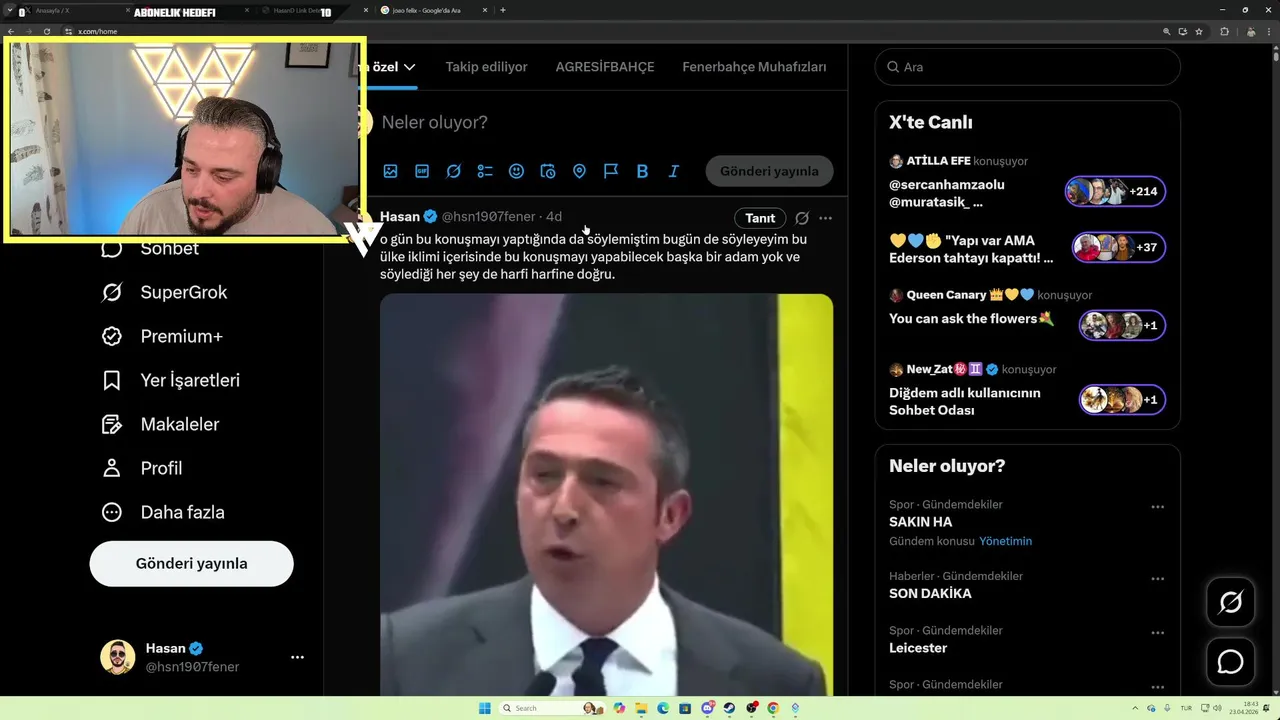The width and height of the screenshot is (1280, 720).
Task: Open the floating Grok button
Action: pyautogui.click(x=1230, y=603)
